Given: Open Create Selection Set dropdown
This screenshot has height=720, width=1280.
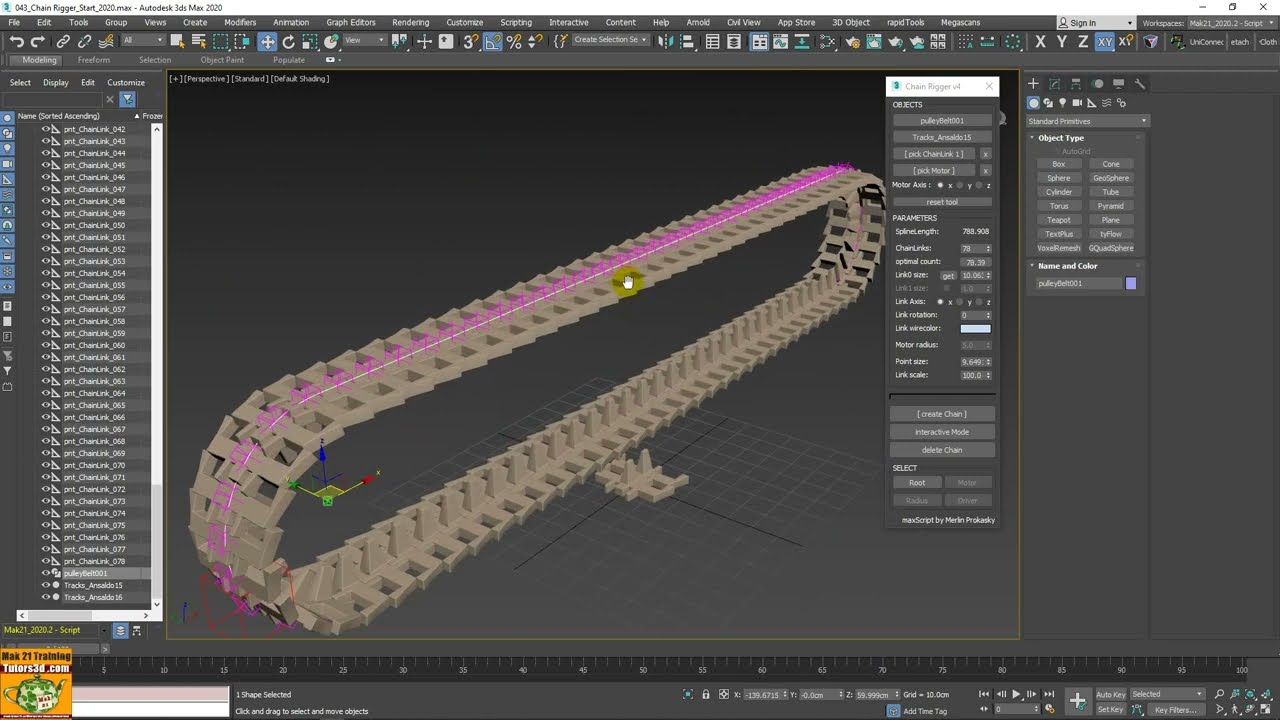Looking at the screenshot, I should click(610, 40).
